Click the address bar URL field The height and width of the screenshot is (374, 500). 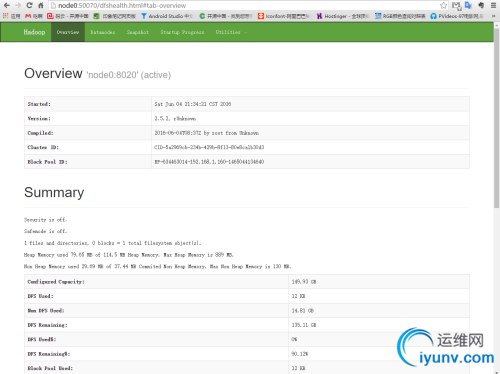(x=247, y=5)
